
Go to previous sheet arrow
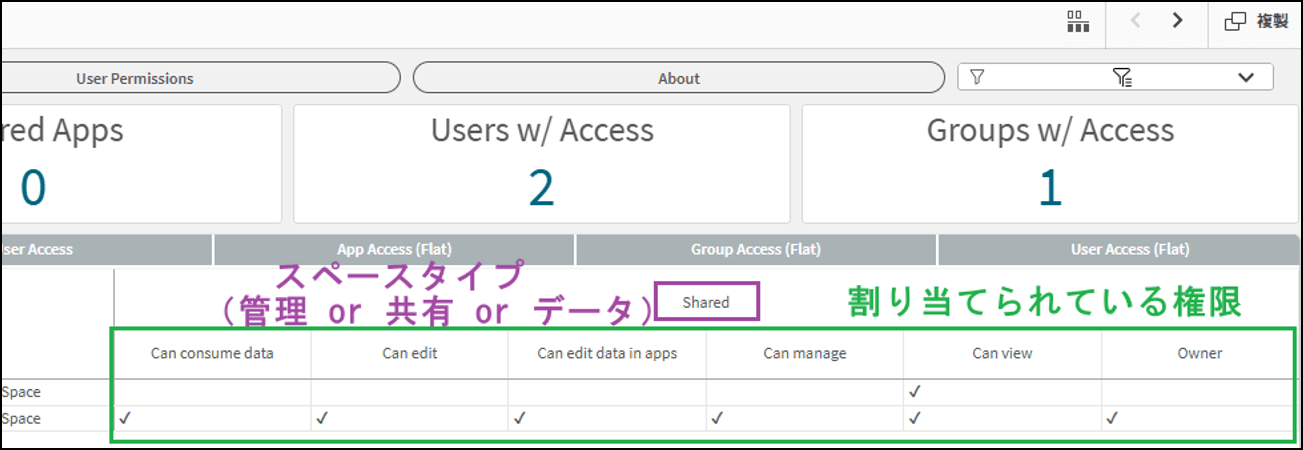click(x=1135, y=21)
